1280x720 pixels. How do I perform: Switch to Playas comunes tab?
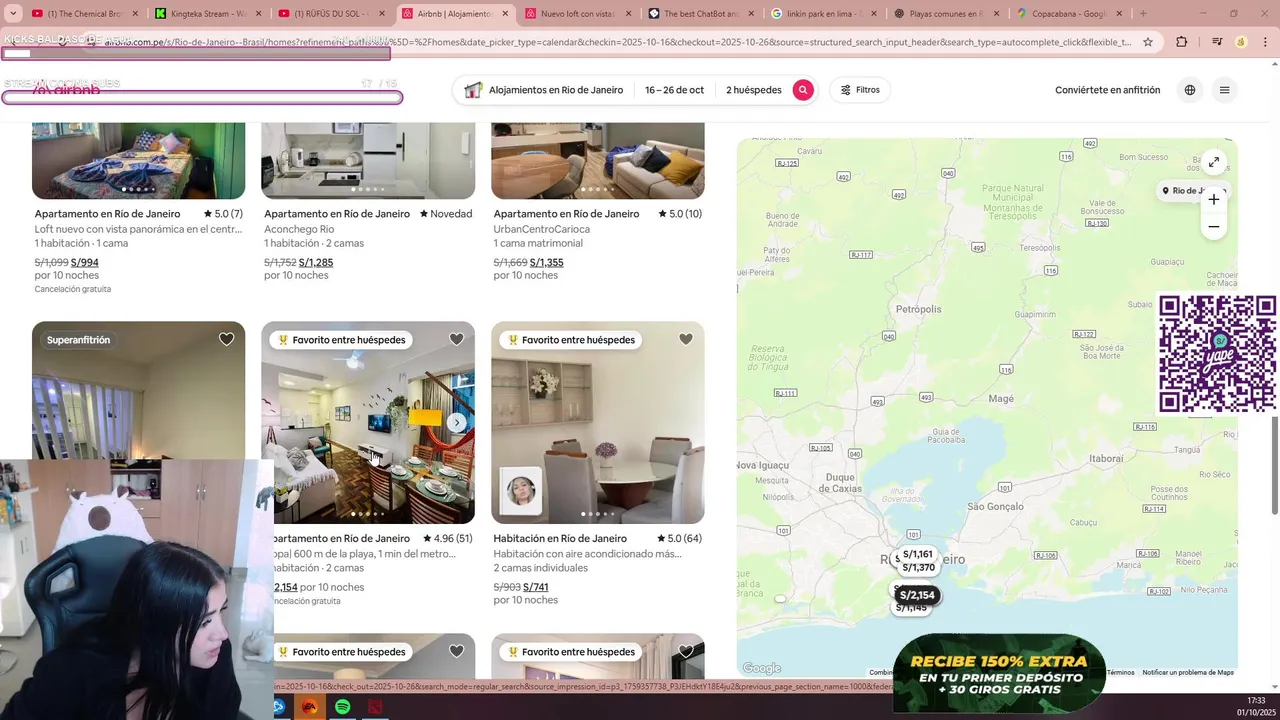point(946,14)
